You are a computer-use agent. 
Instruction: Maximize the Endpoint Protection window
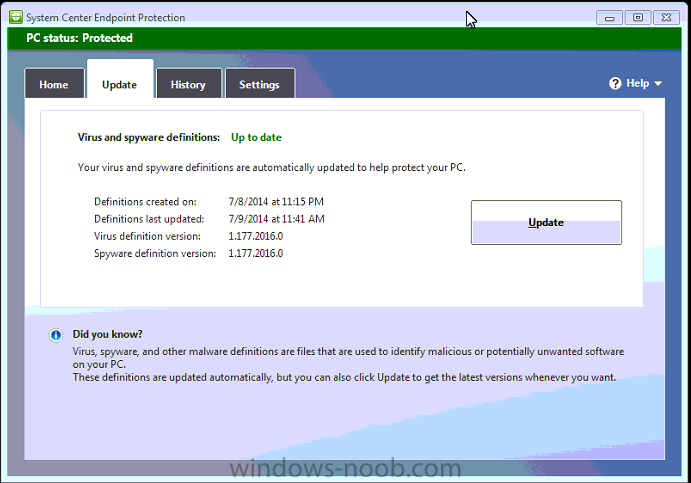[638, 18]
